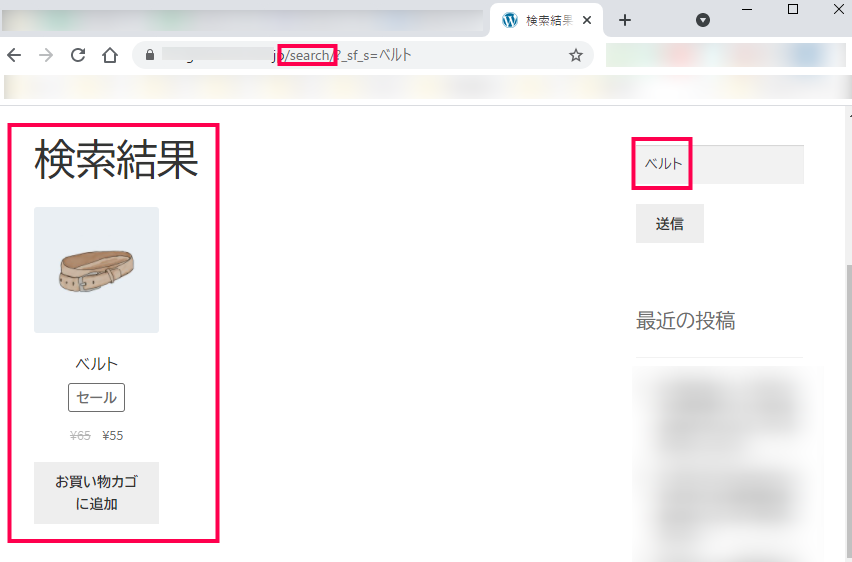852x562 pixels.
Task: Click the search field containing ベルト
Action: click(x=719, y=164)
